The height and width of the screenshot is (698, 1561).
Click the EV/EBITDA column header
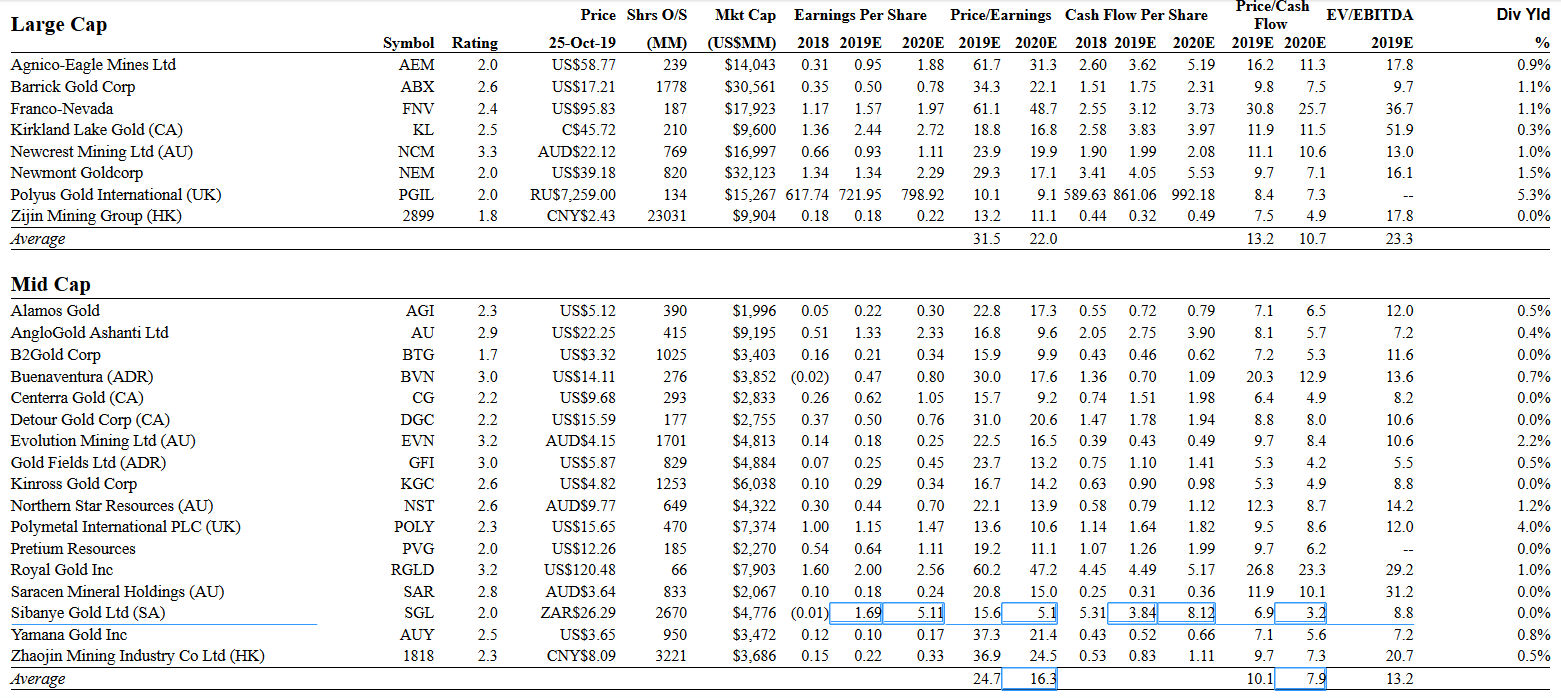(1368, 15)
